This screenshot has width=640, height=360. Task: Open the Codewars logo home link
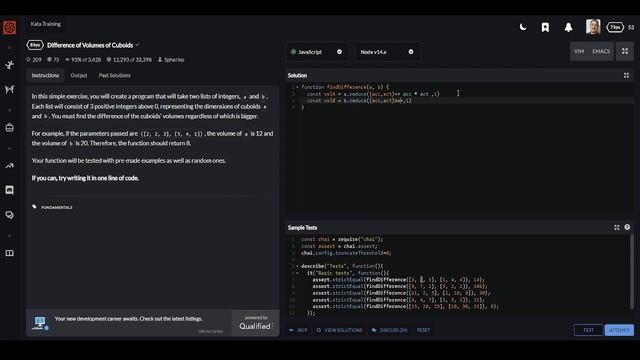[9, 27]
